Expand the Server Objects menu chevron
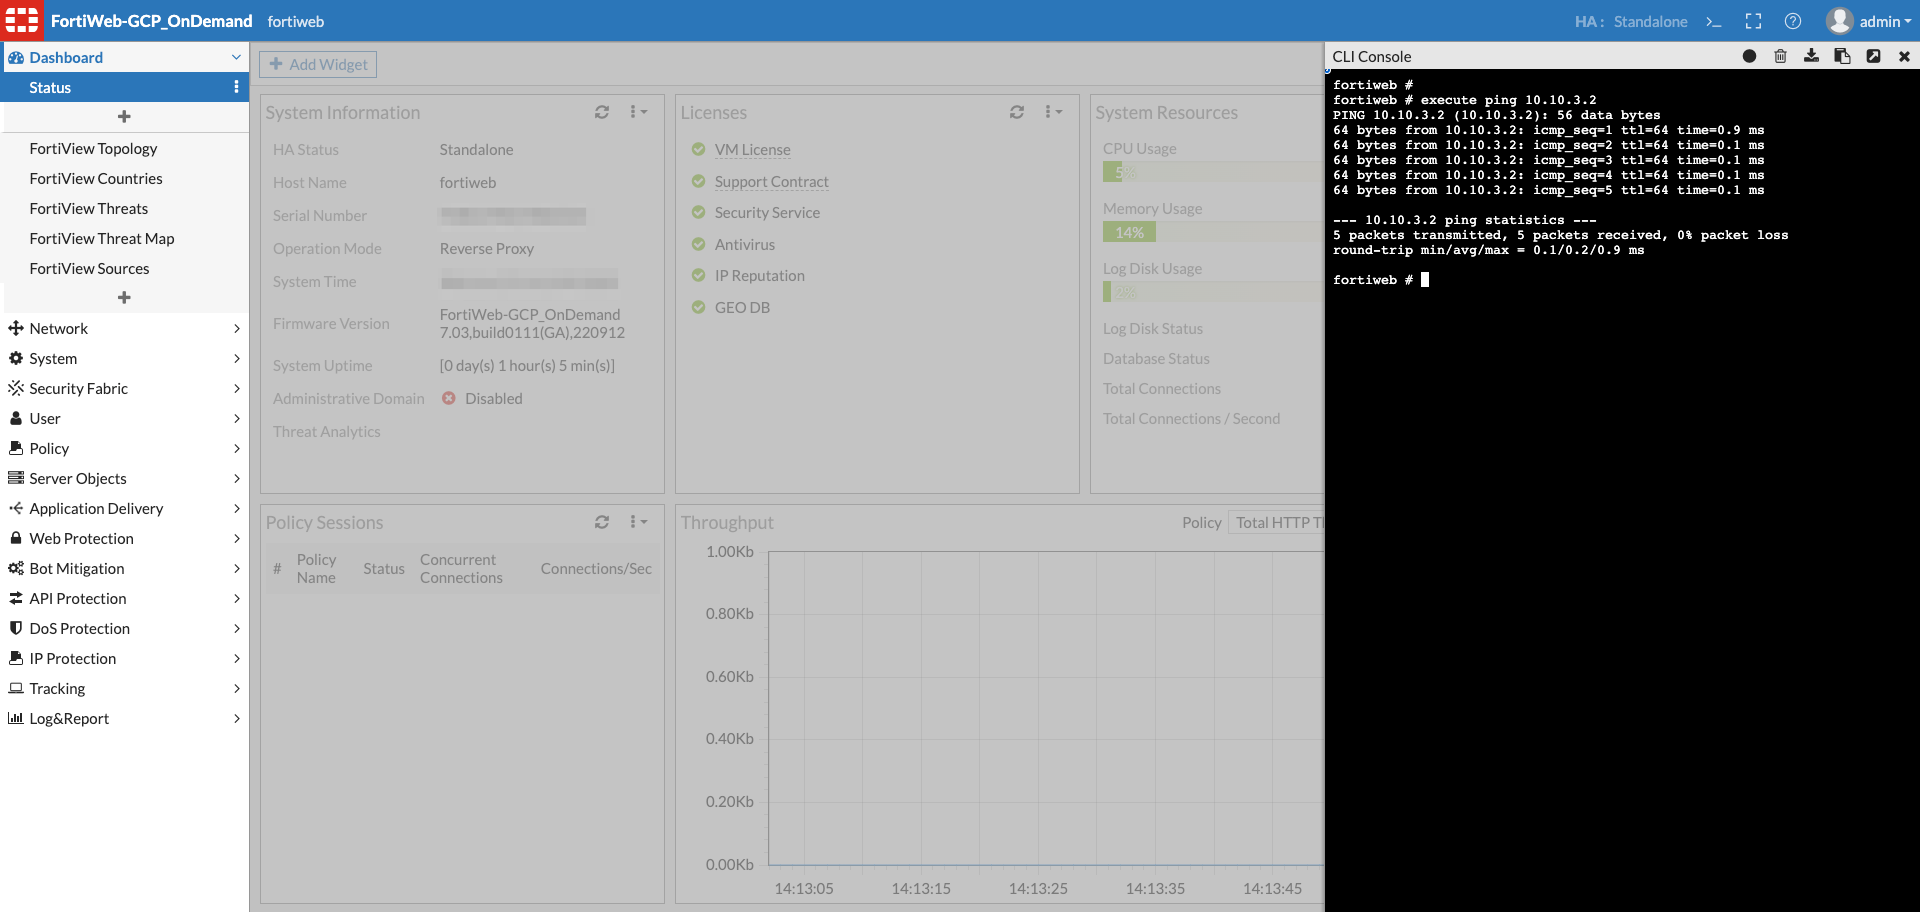Screen dimensions: 1920x912 [x=237, y=478]
